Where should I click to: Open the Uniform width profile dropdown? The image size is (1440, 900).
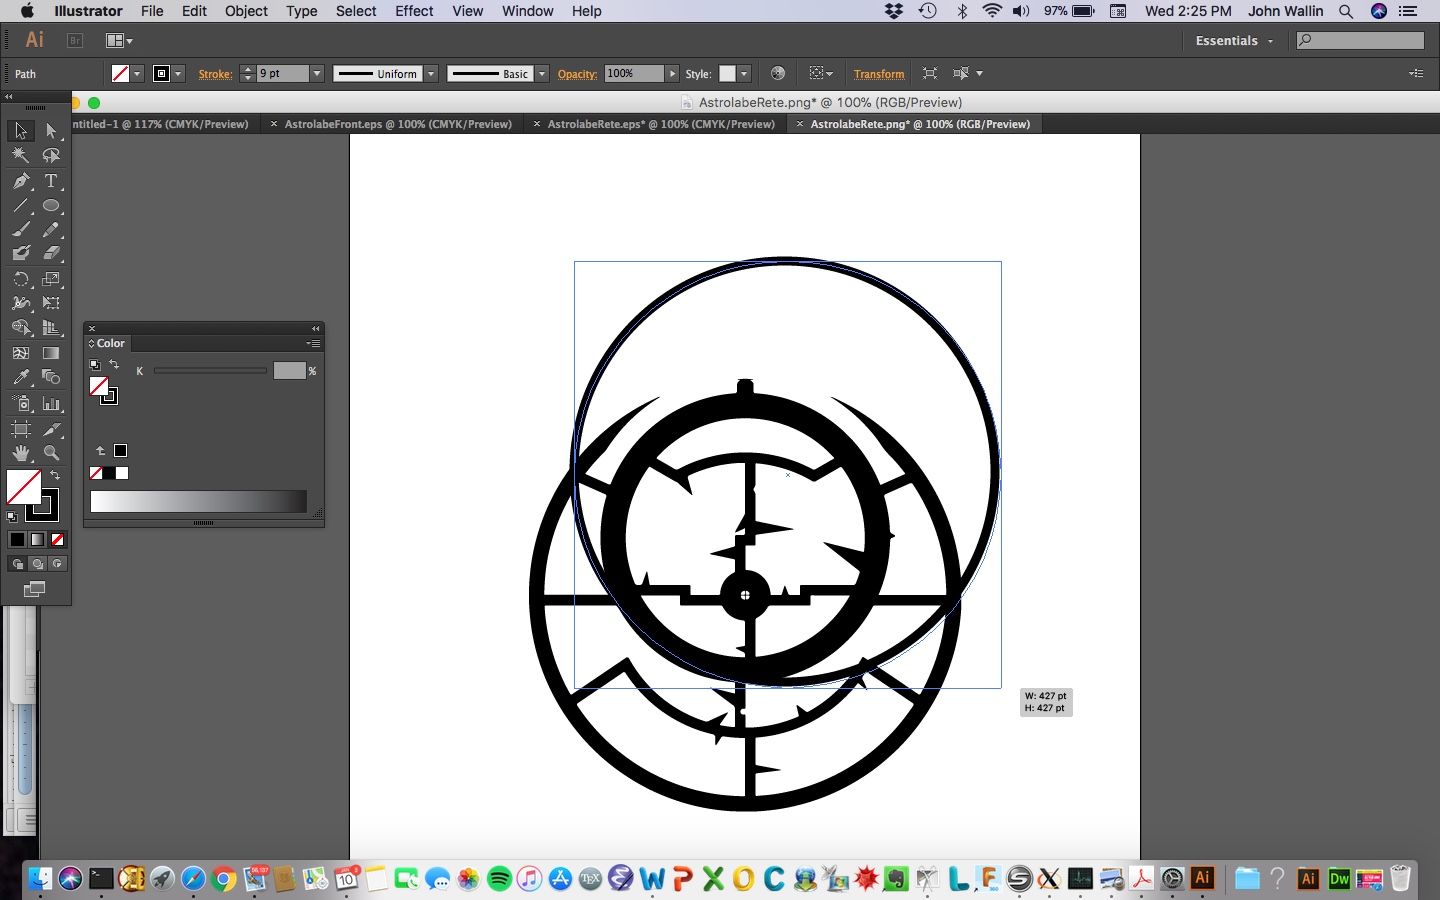(431, 74)
